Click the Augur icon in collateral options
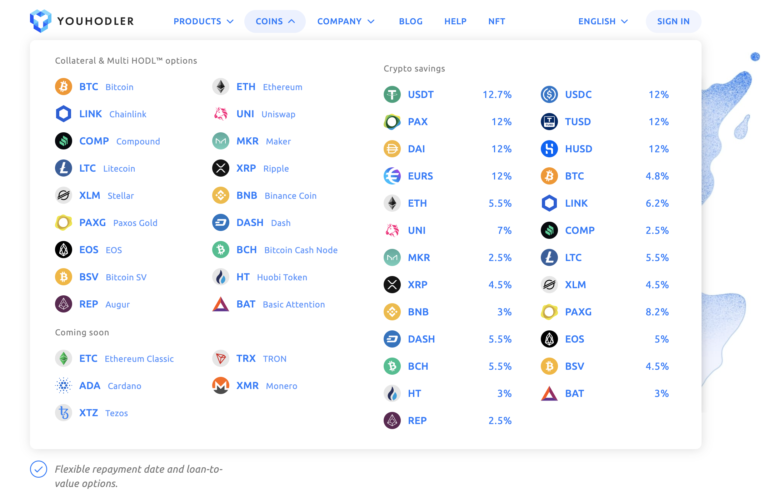 63,304
